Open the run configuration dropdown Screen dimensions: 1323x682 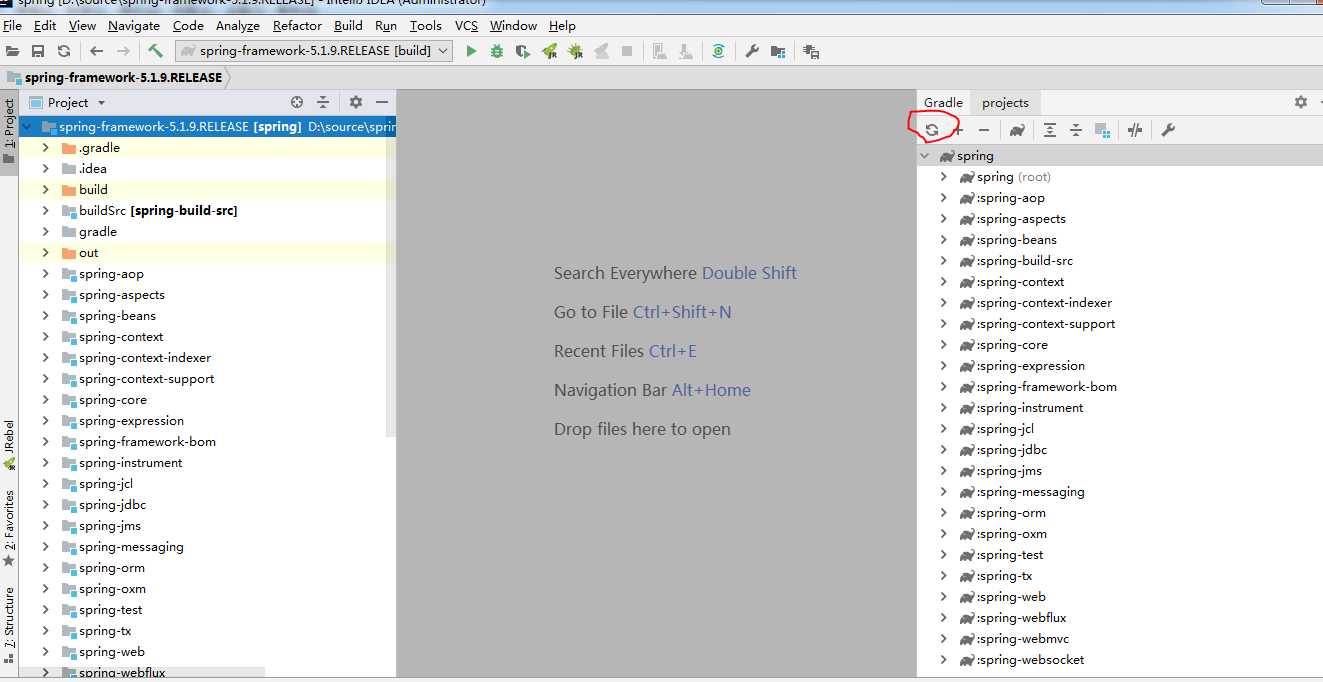tap(314, 50)
